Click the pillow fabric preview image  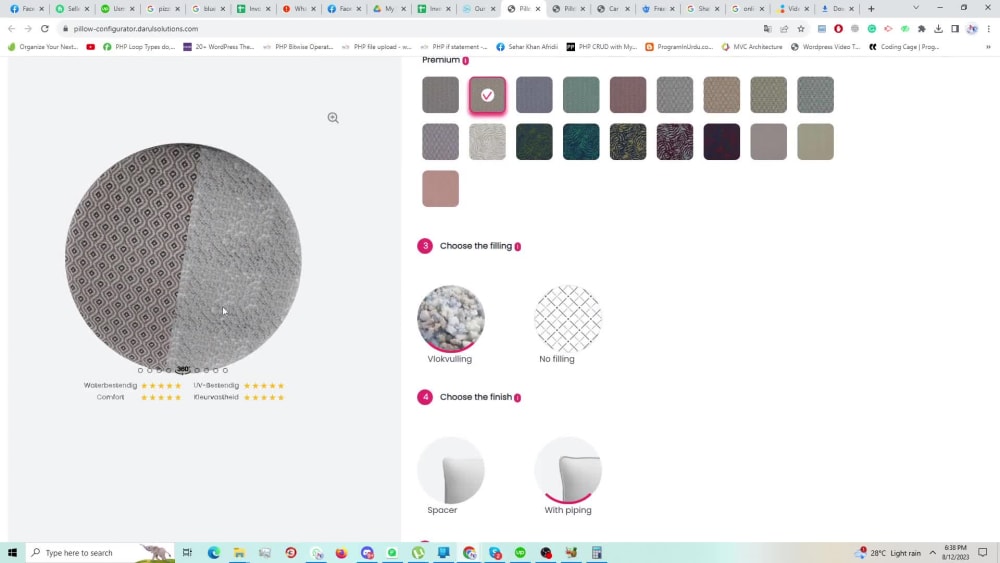[183, 257]
